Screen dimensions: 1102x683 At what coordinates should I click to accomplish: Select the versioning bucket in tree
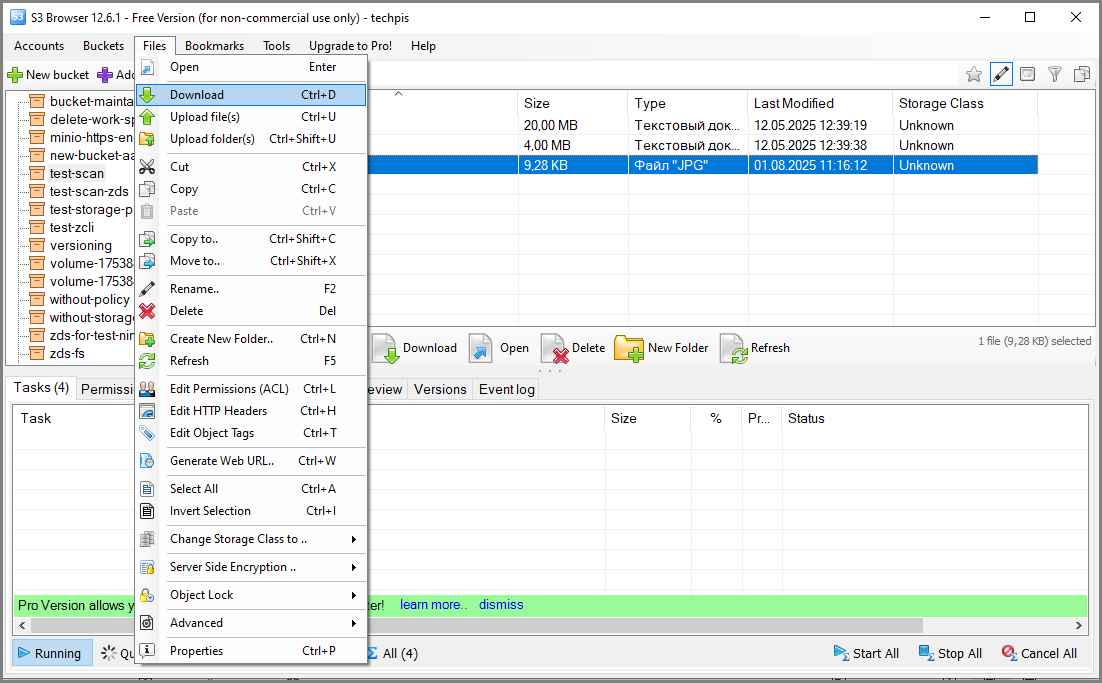(80, 245)
